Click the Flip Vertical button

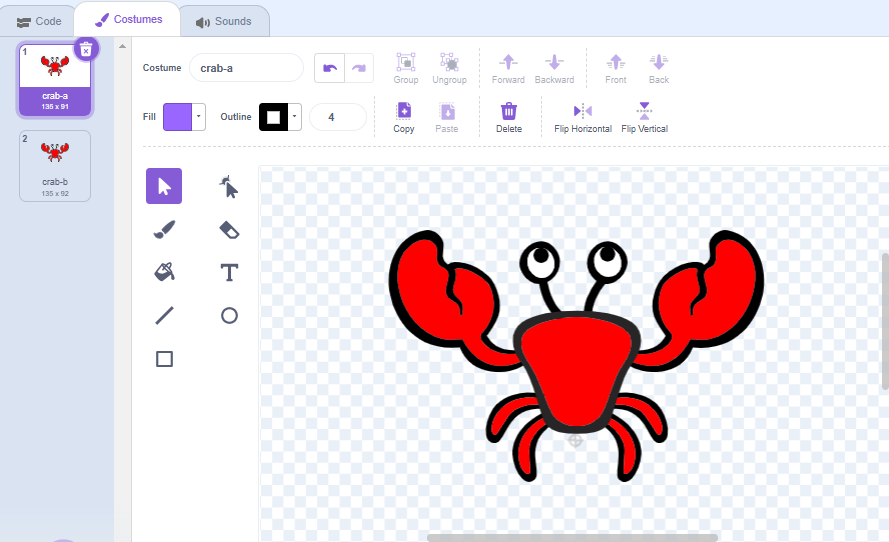[x=644, y=117]
